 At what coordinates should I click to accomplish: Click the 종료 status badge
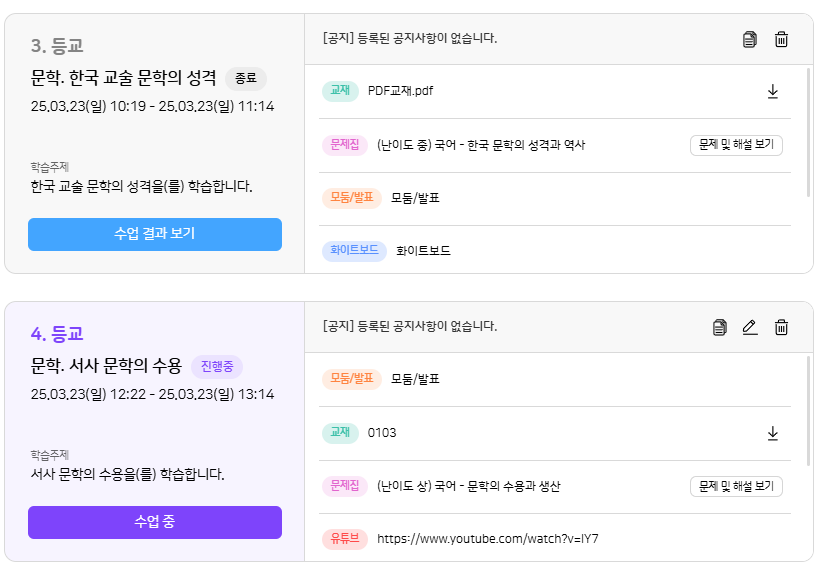coord(246,78)
